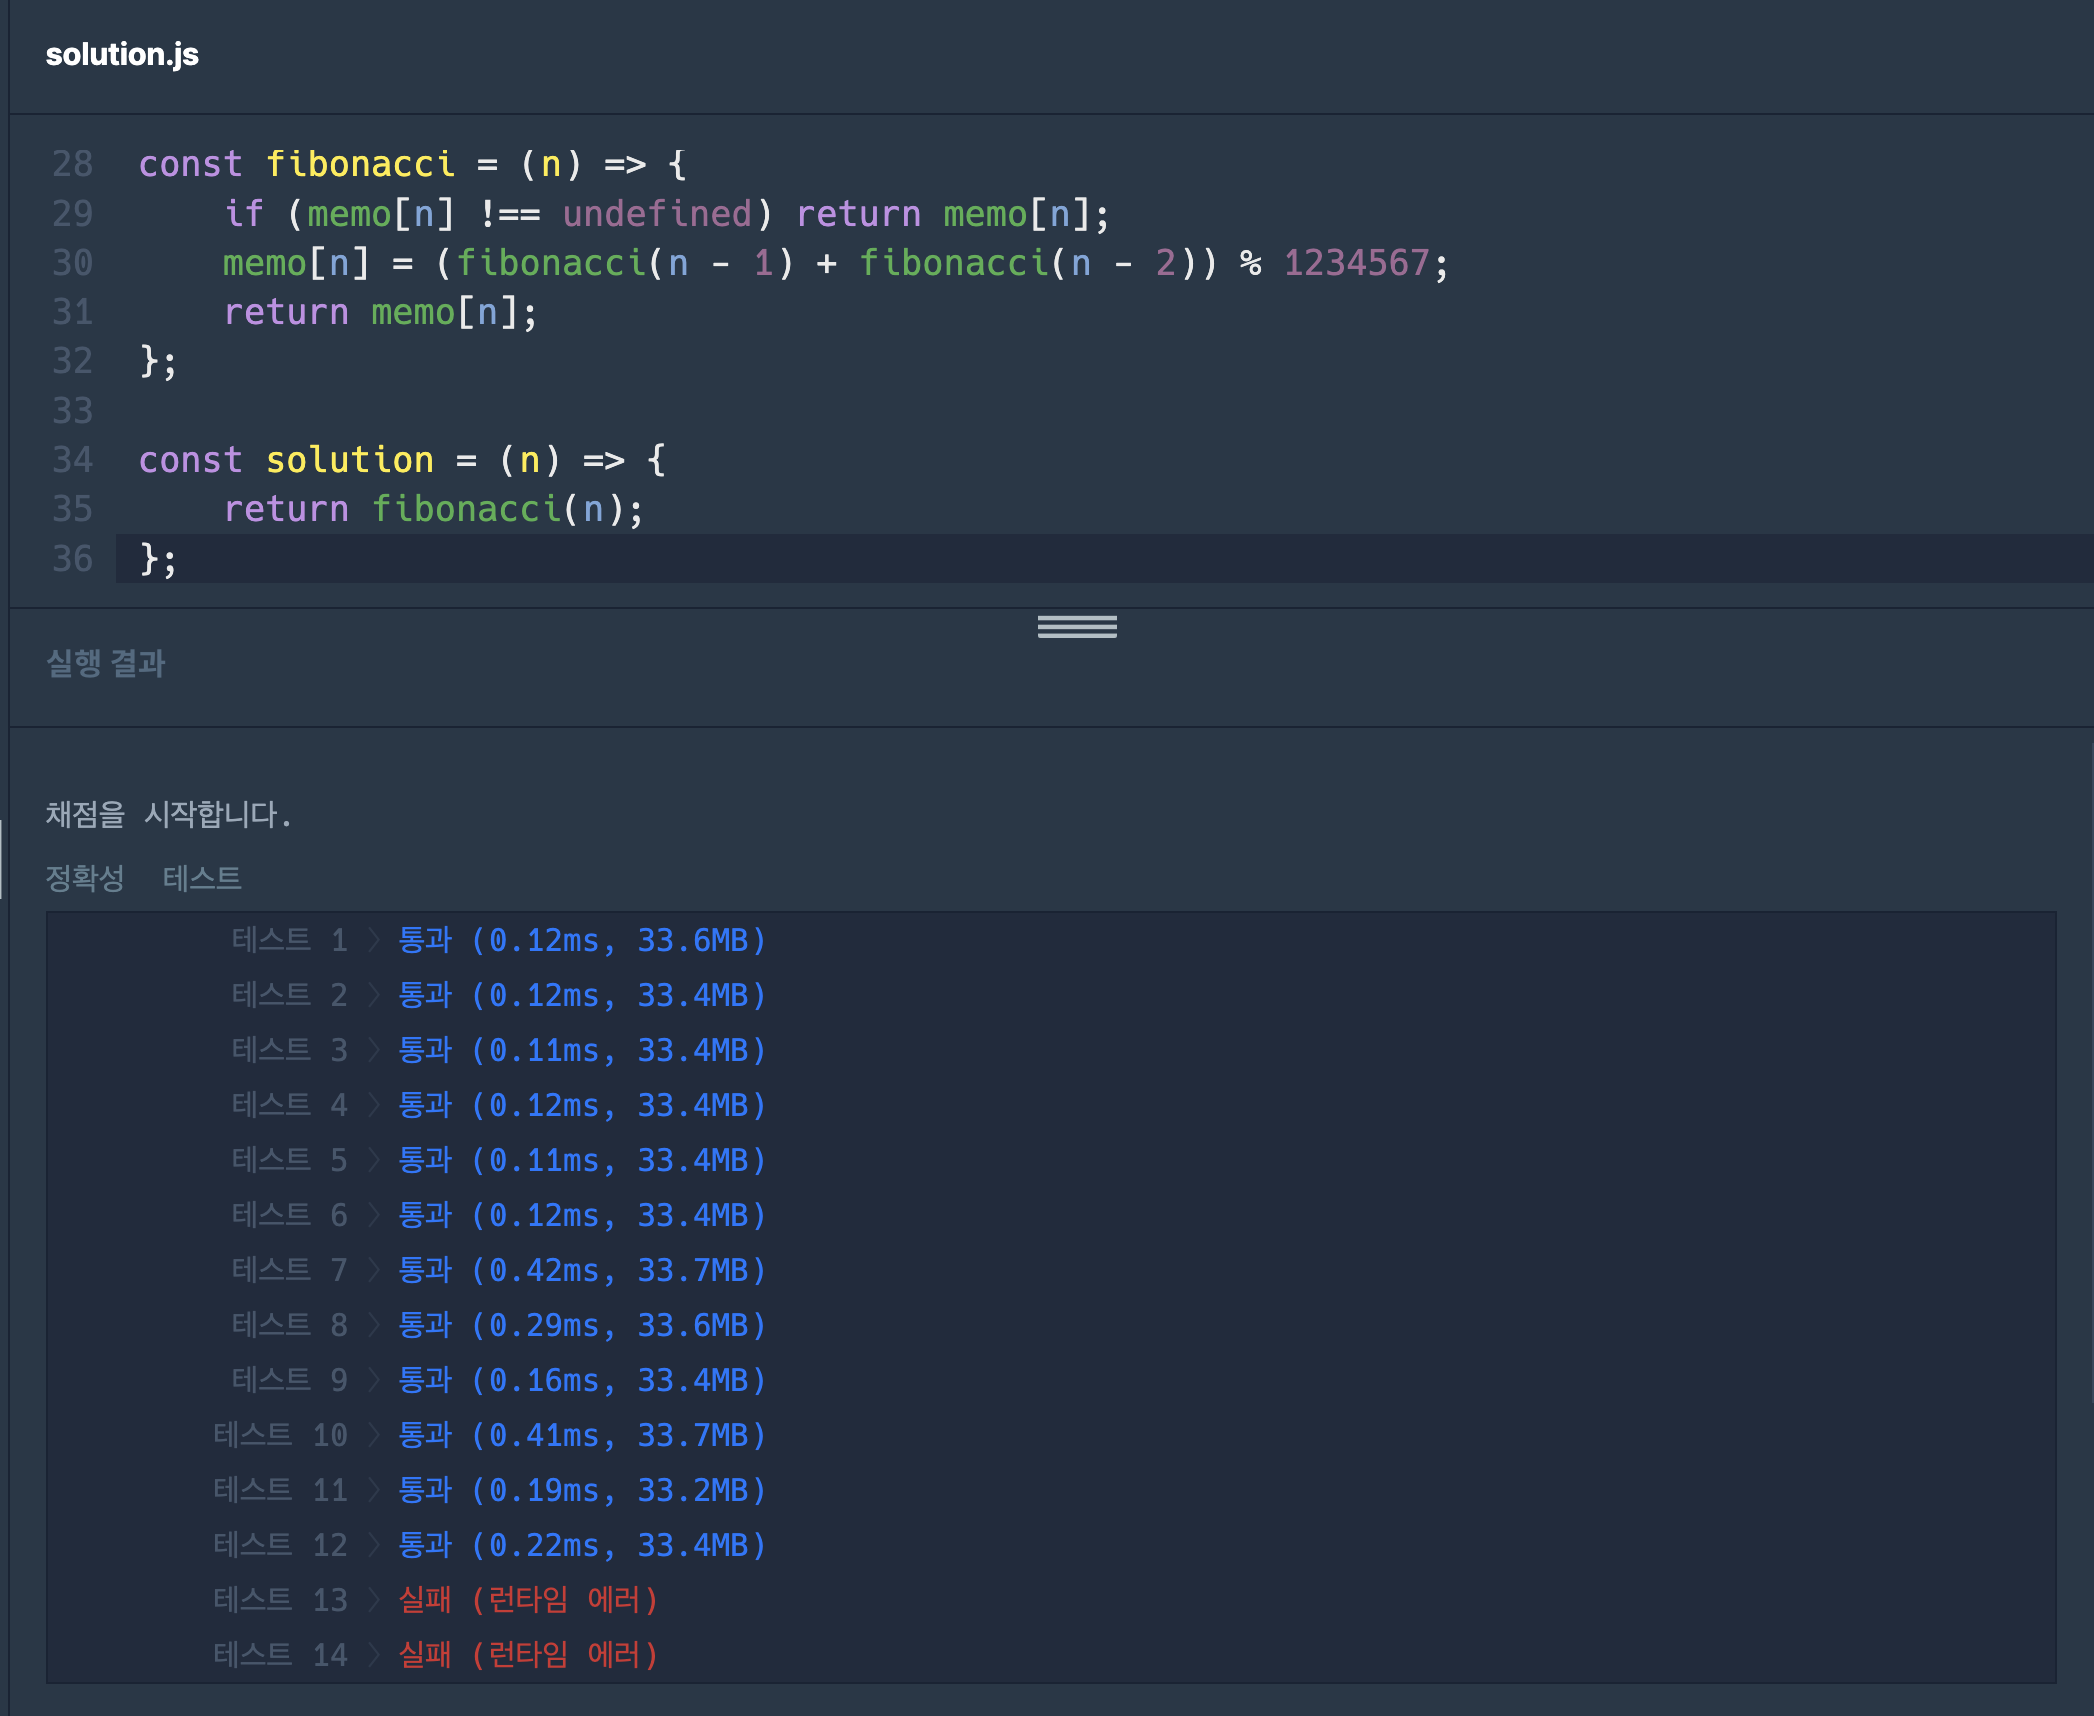Click 테스트 7 result 통과 (0.42ms, 33.7MB)
The height and width of the screenshot is (1716, 2094).
point(582,1270)
